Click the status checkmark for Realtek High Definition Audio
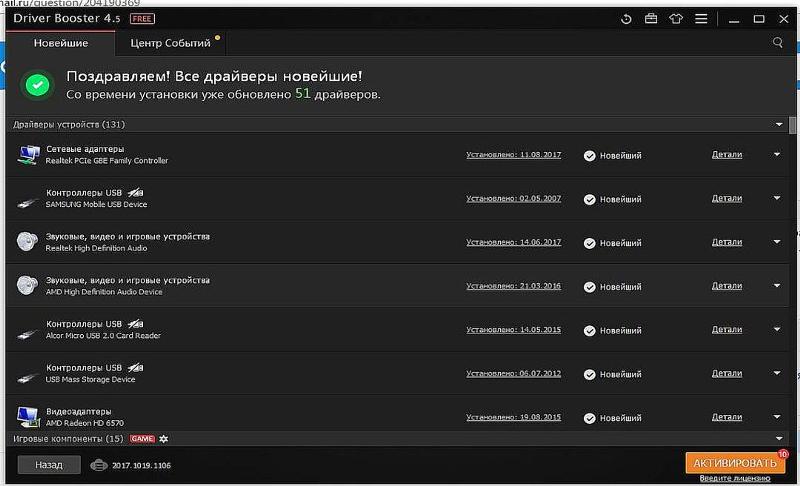The width and height of the screenshot is (800, 486). pyautogui.click(x=589, y=243)
